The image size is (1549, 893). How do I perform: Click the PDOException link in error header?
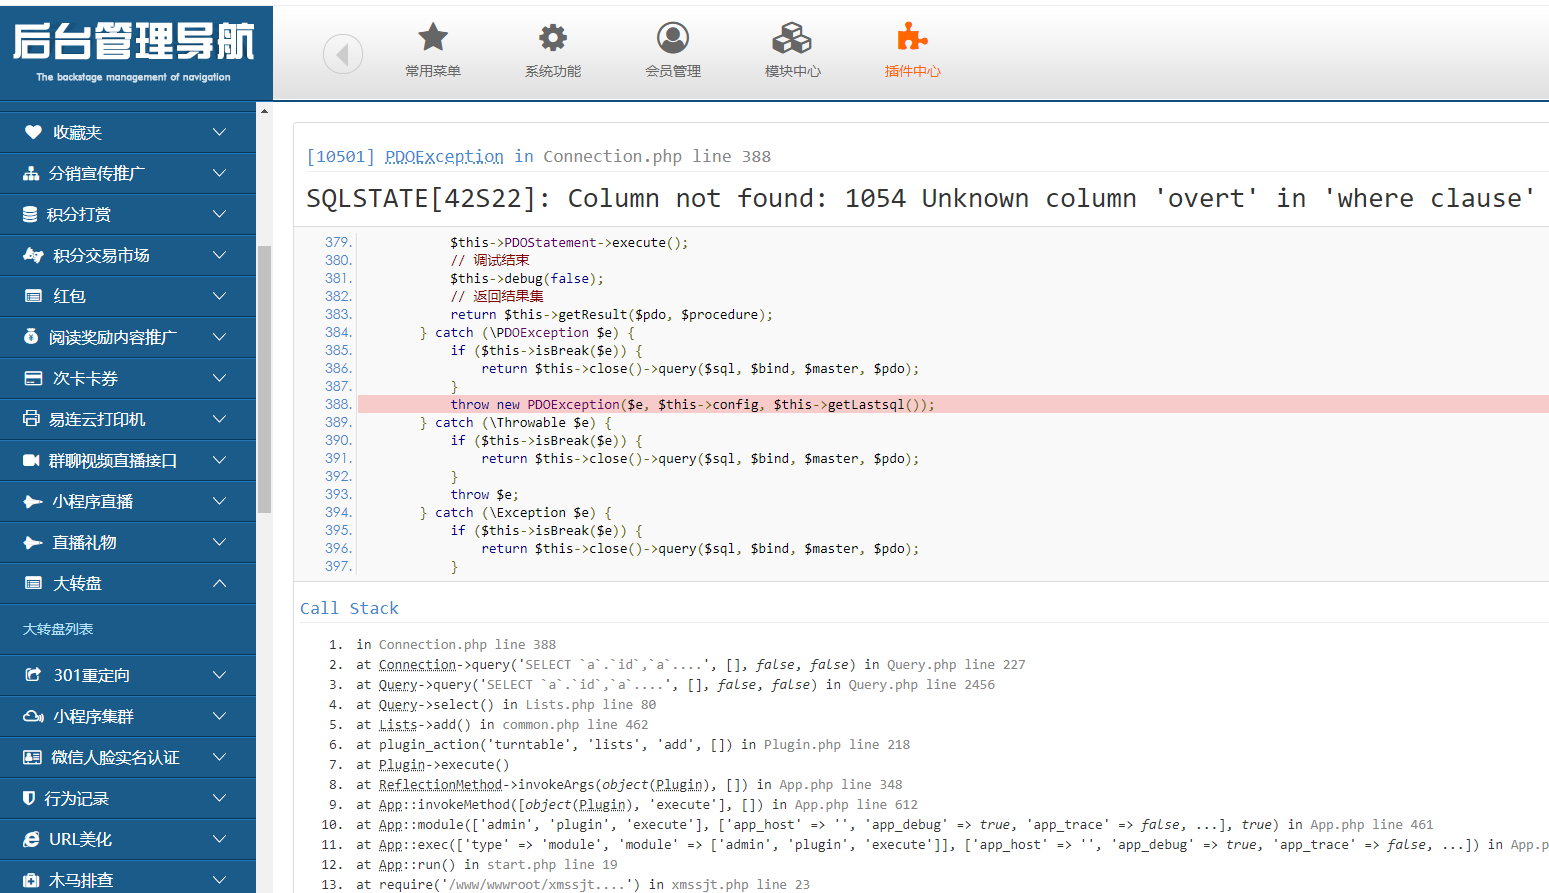click(x=444, y=156)
